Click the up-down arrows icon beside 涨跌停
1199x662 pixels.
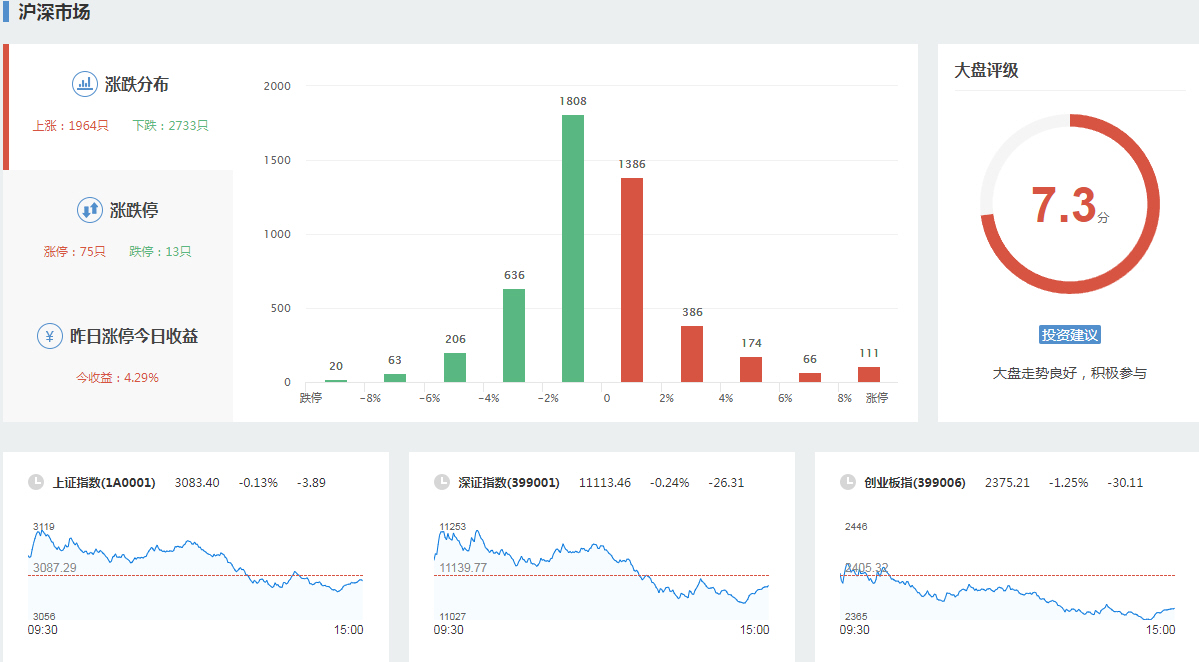click(x=90, y=210)
